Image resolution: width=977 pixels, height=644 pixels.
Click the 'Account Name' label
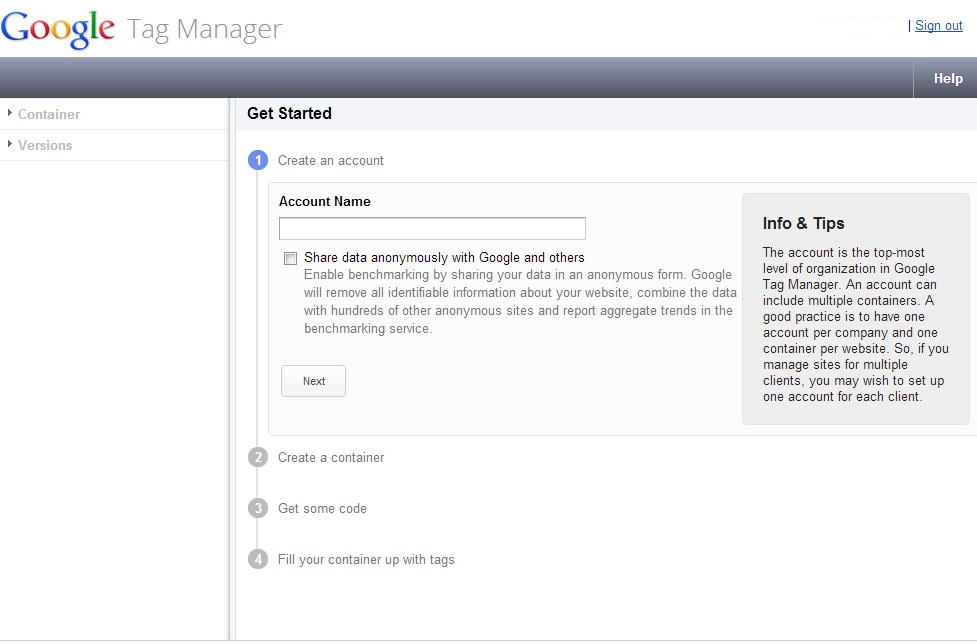[325, 202]
